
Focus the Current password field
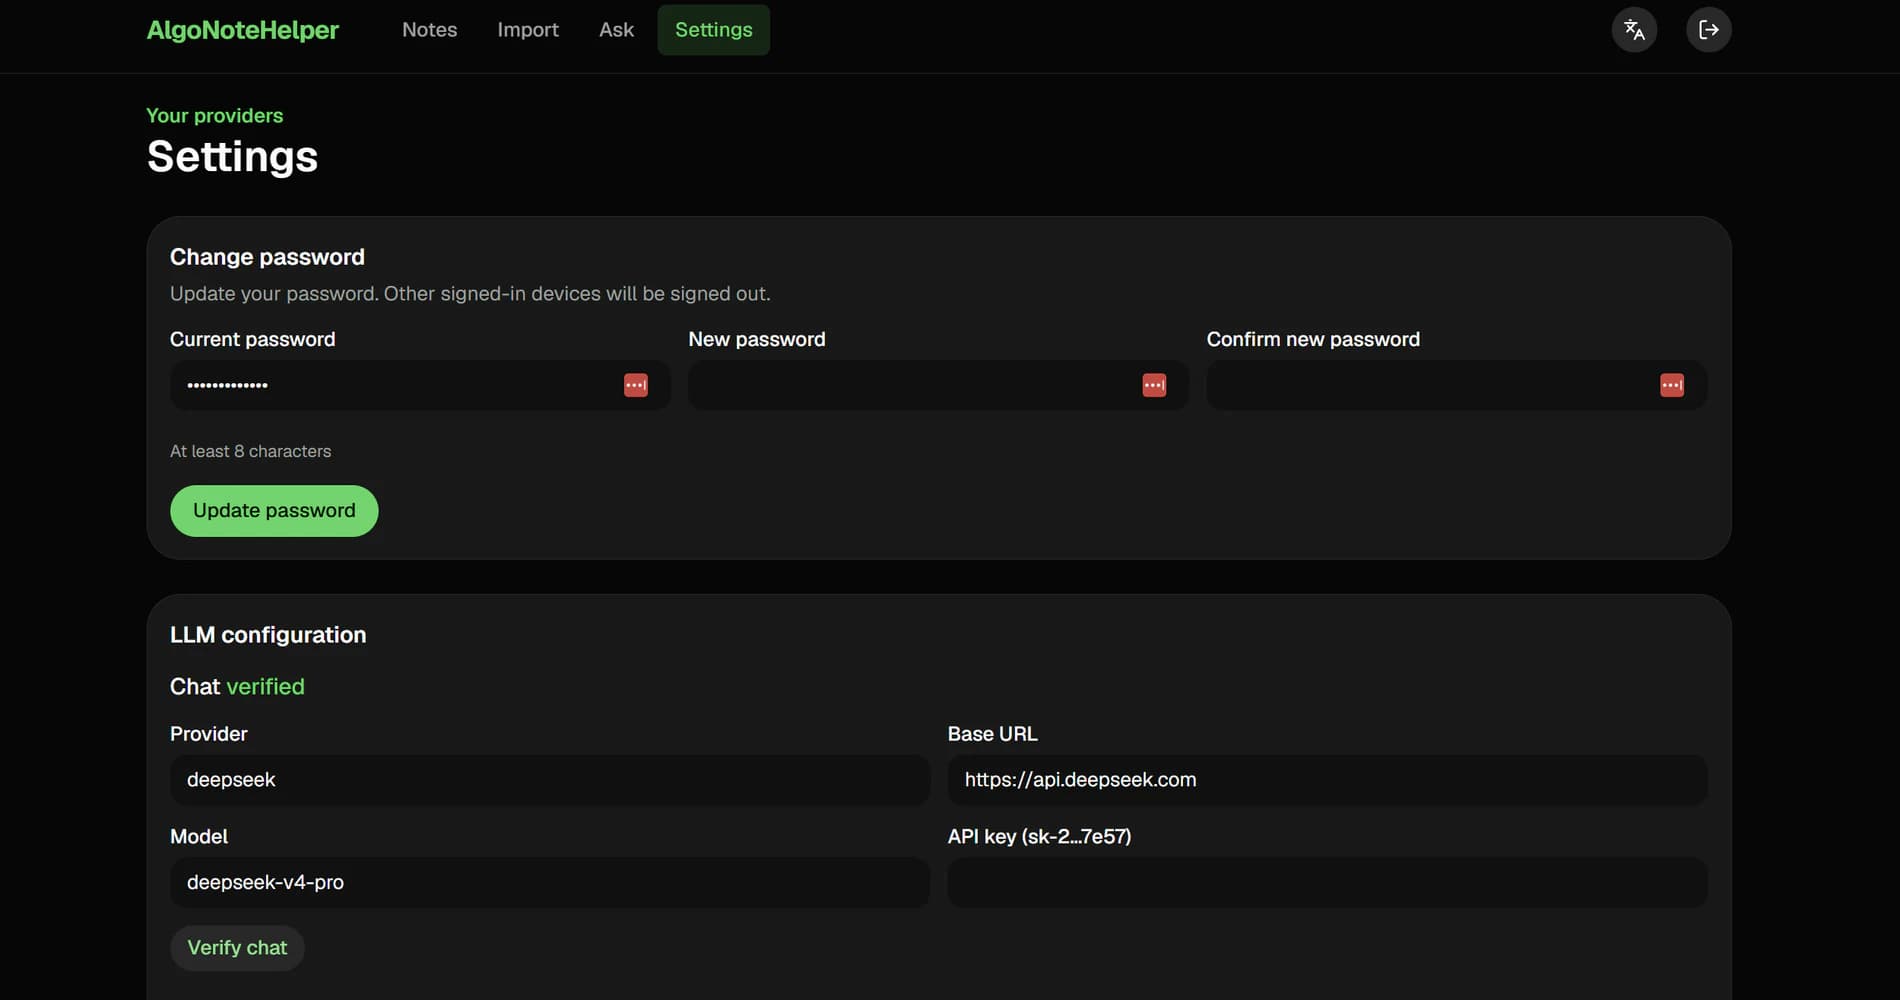(x=420, y=385)
